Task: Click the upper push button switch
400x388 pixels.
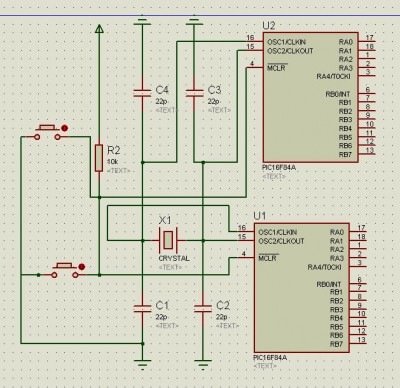Action: [x=48, y=133]
